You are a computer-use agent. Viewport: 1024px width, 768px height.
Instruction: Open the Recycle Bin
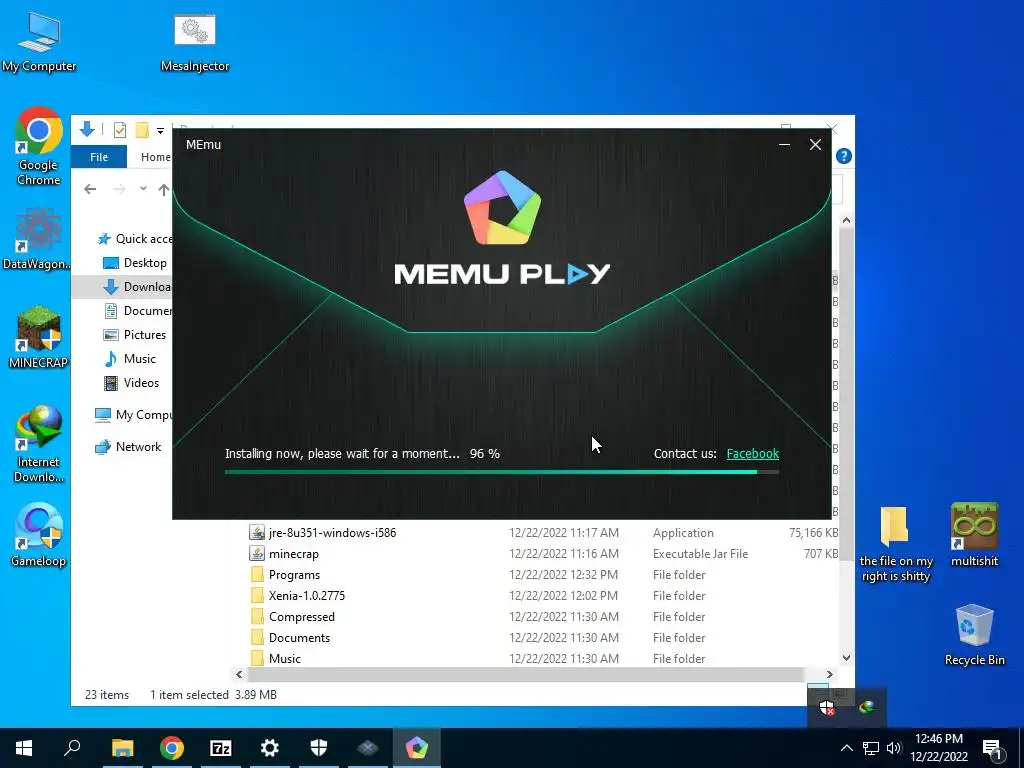tap(974, 635)
